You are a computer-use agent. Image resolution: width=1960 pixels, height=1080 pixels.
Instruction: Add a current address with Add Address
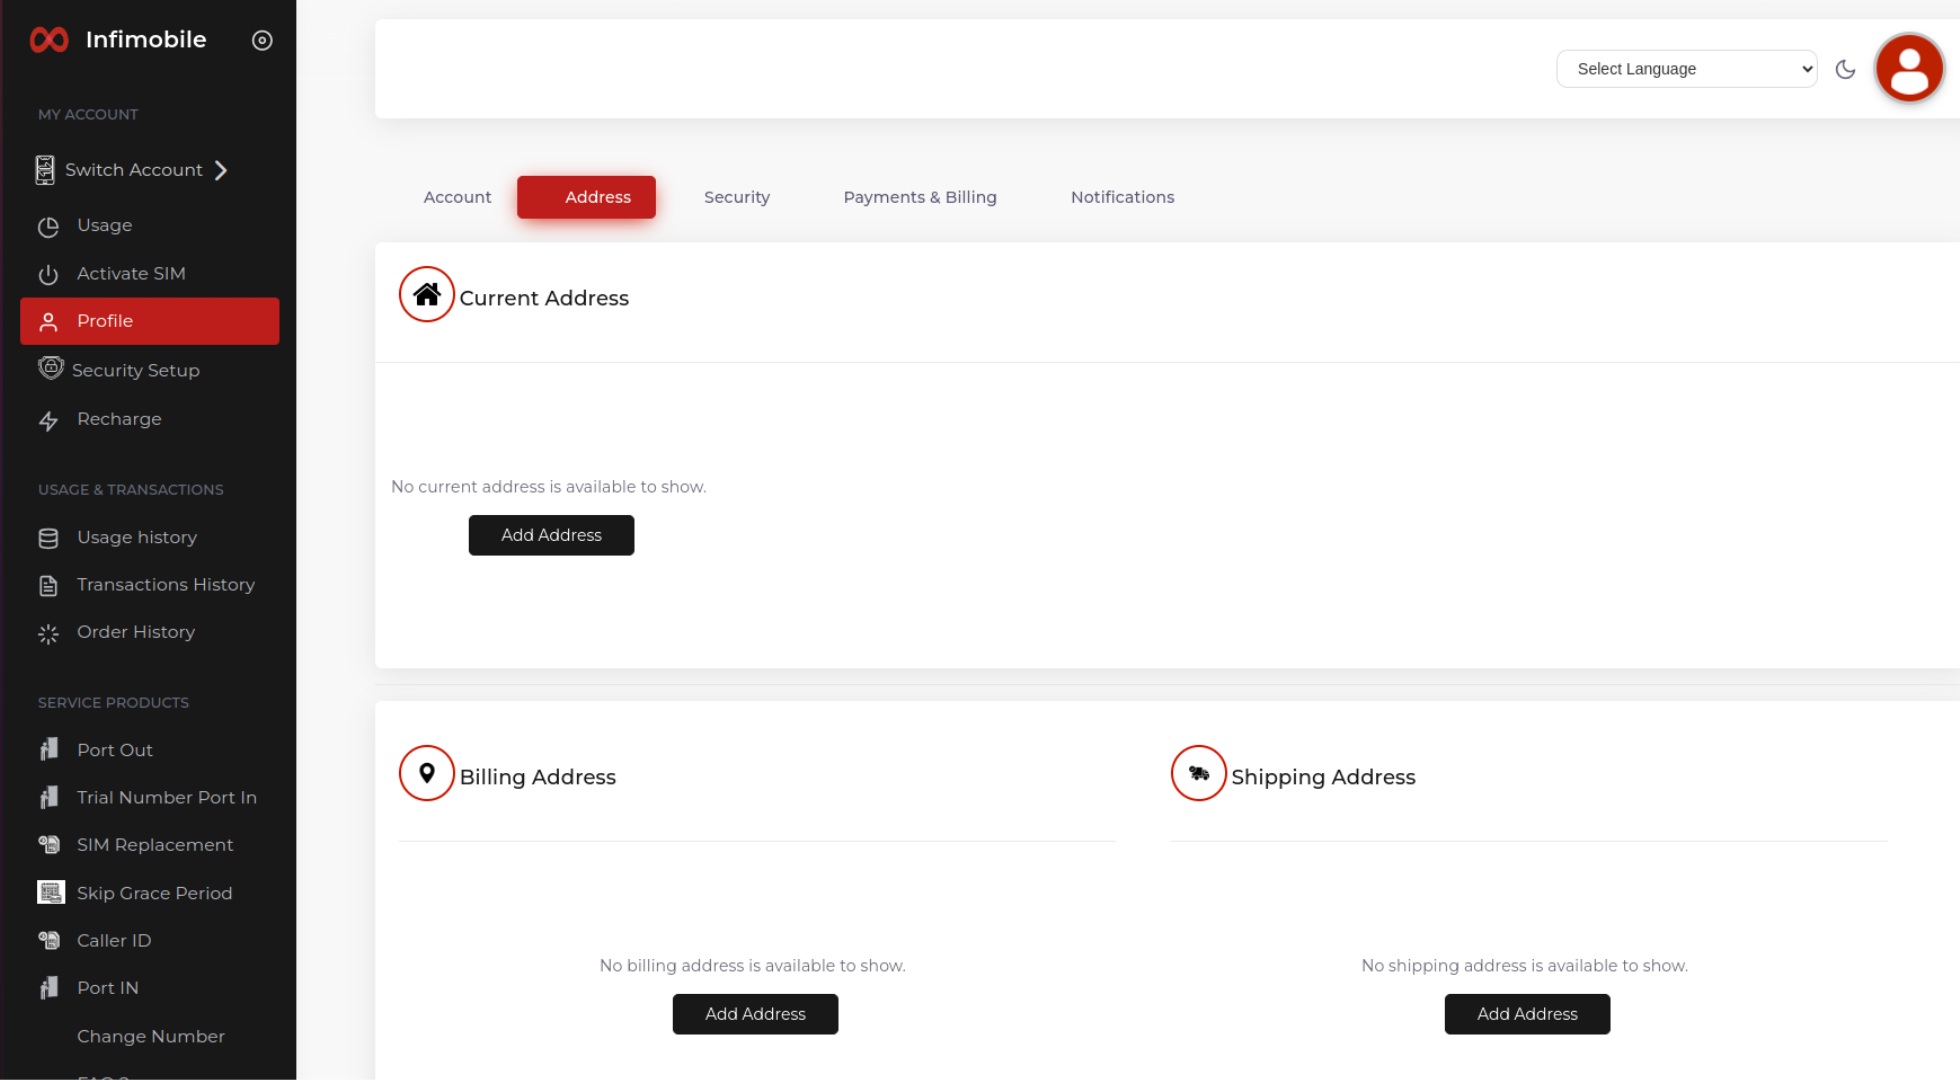coord(551,535)
